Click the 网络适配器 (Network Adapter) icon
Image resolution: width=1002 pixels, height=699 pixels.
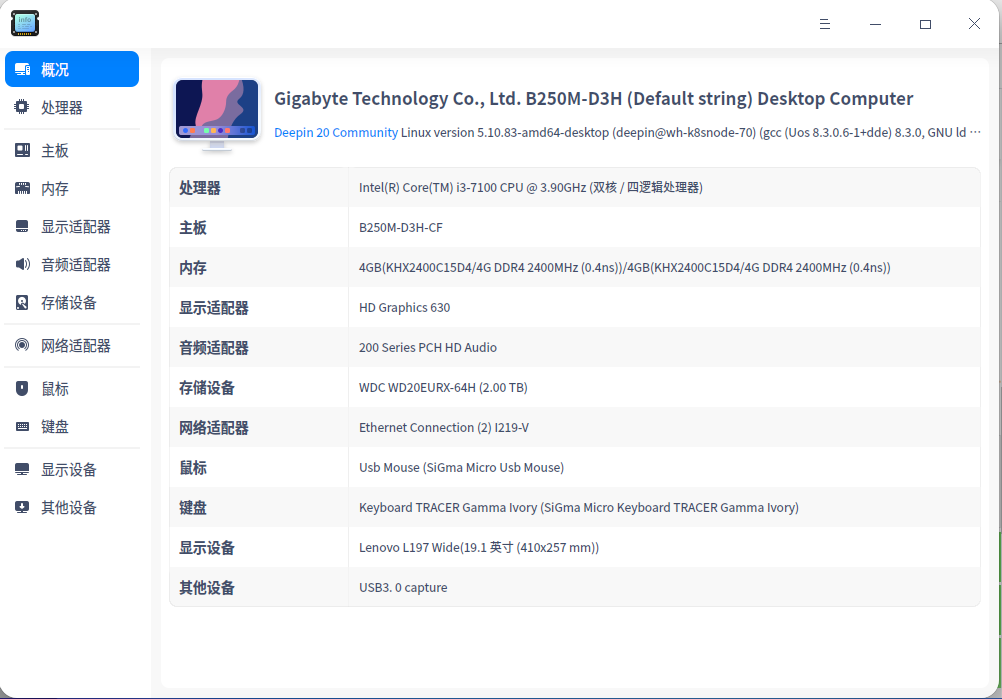(21, 345)
